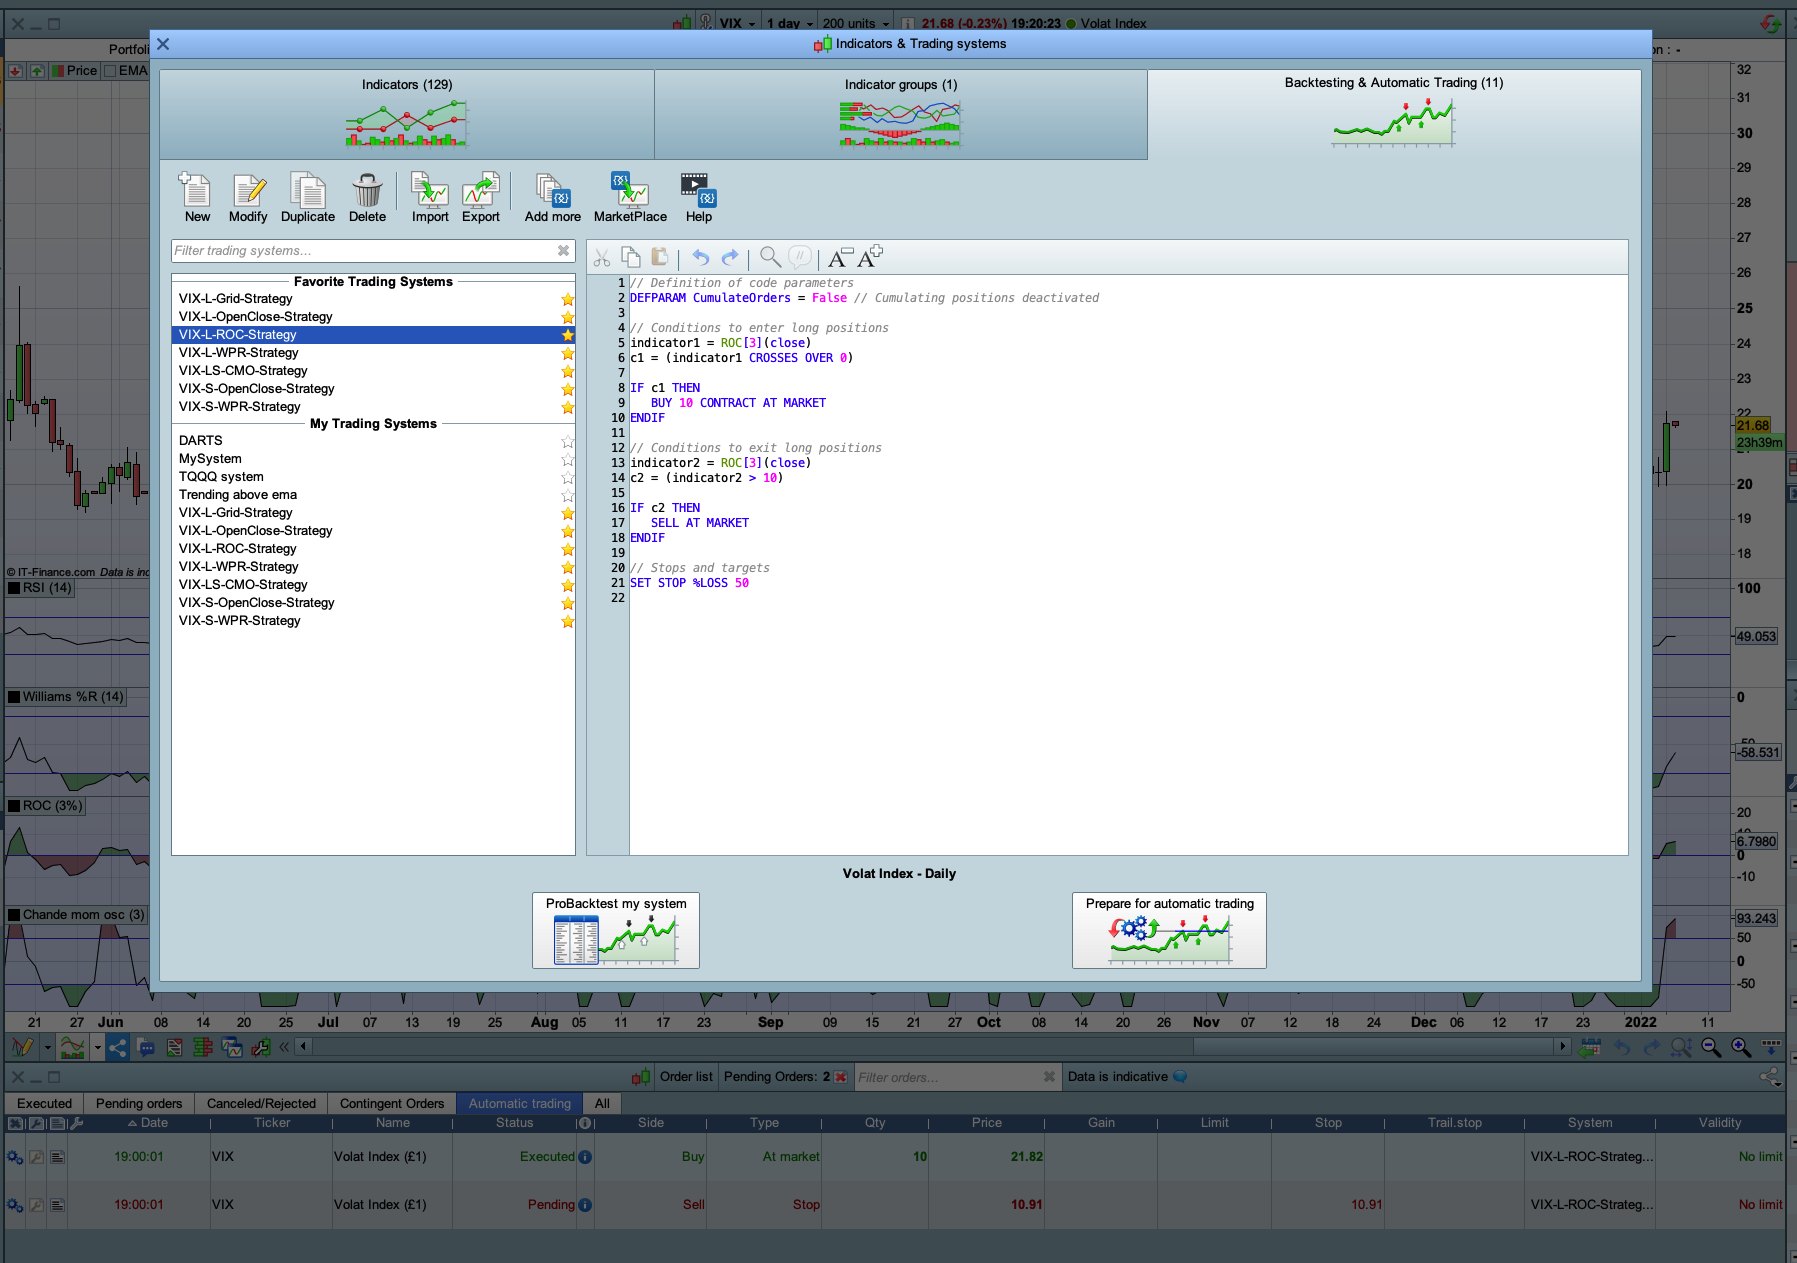
Task: Switch to the Pending orders tab
Action: [x=139, y=1103]
